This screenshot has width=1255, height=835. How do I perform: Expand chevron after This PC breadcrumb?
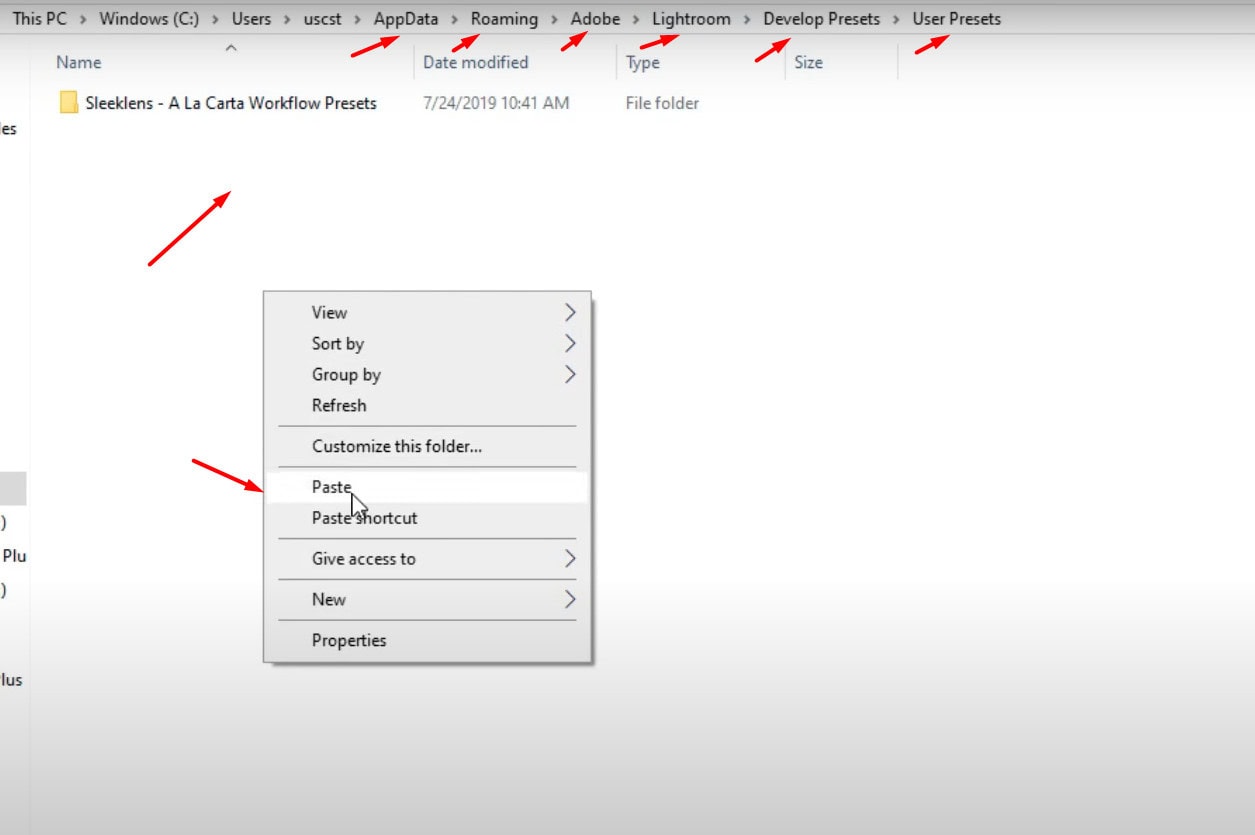click(83, 20)
